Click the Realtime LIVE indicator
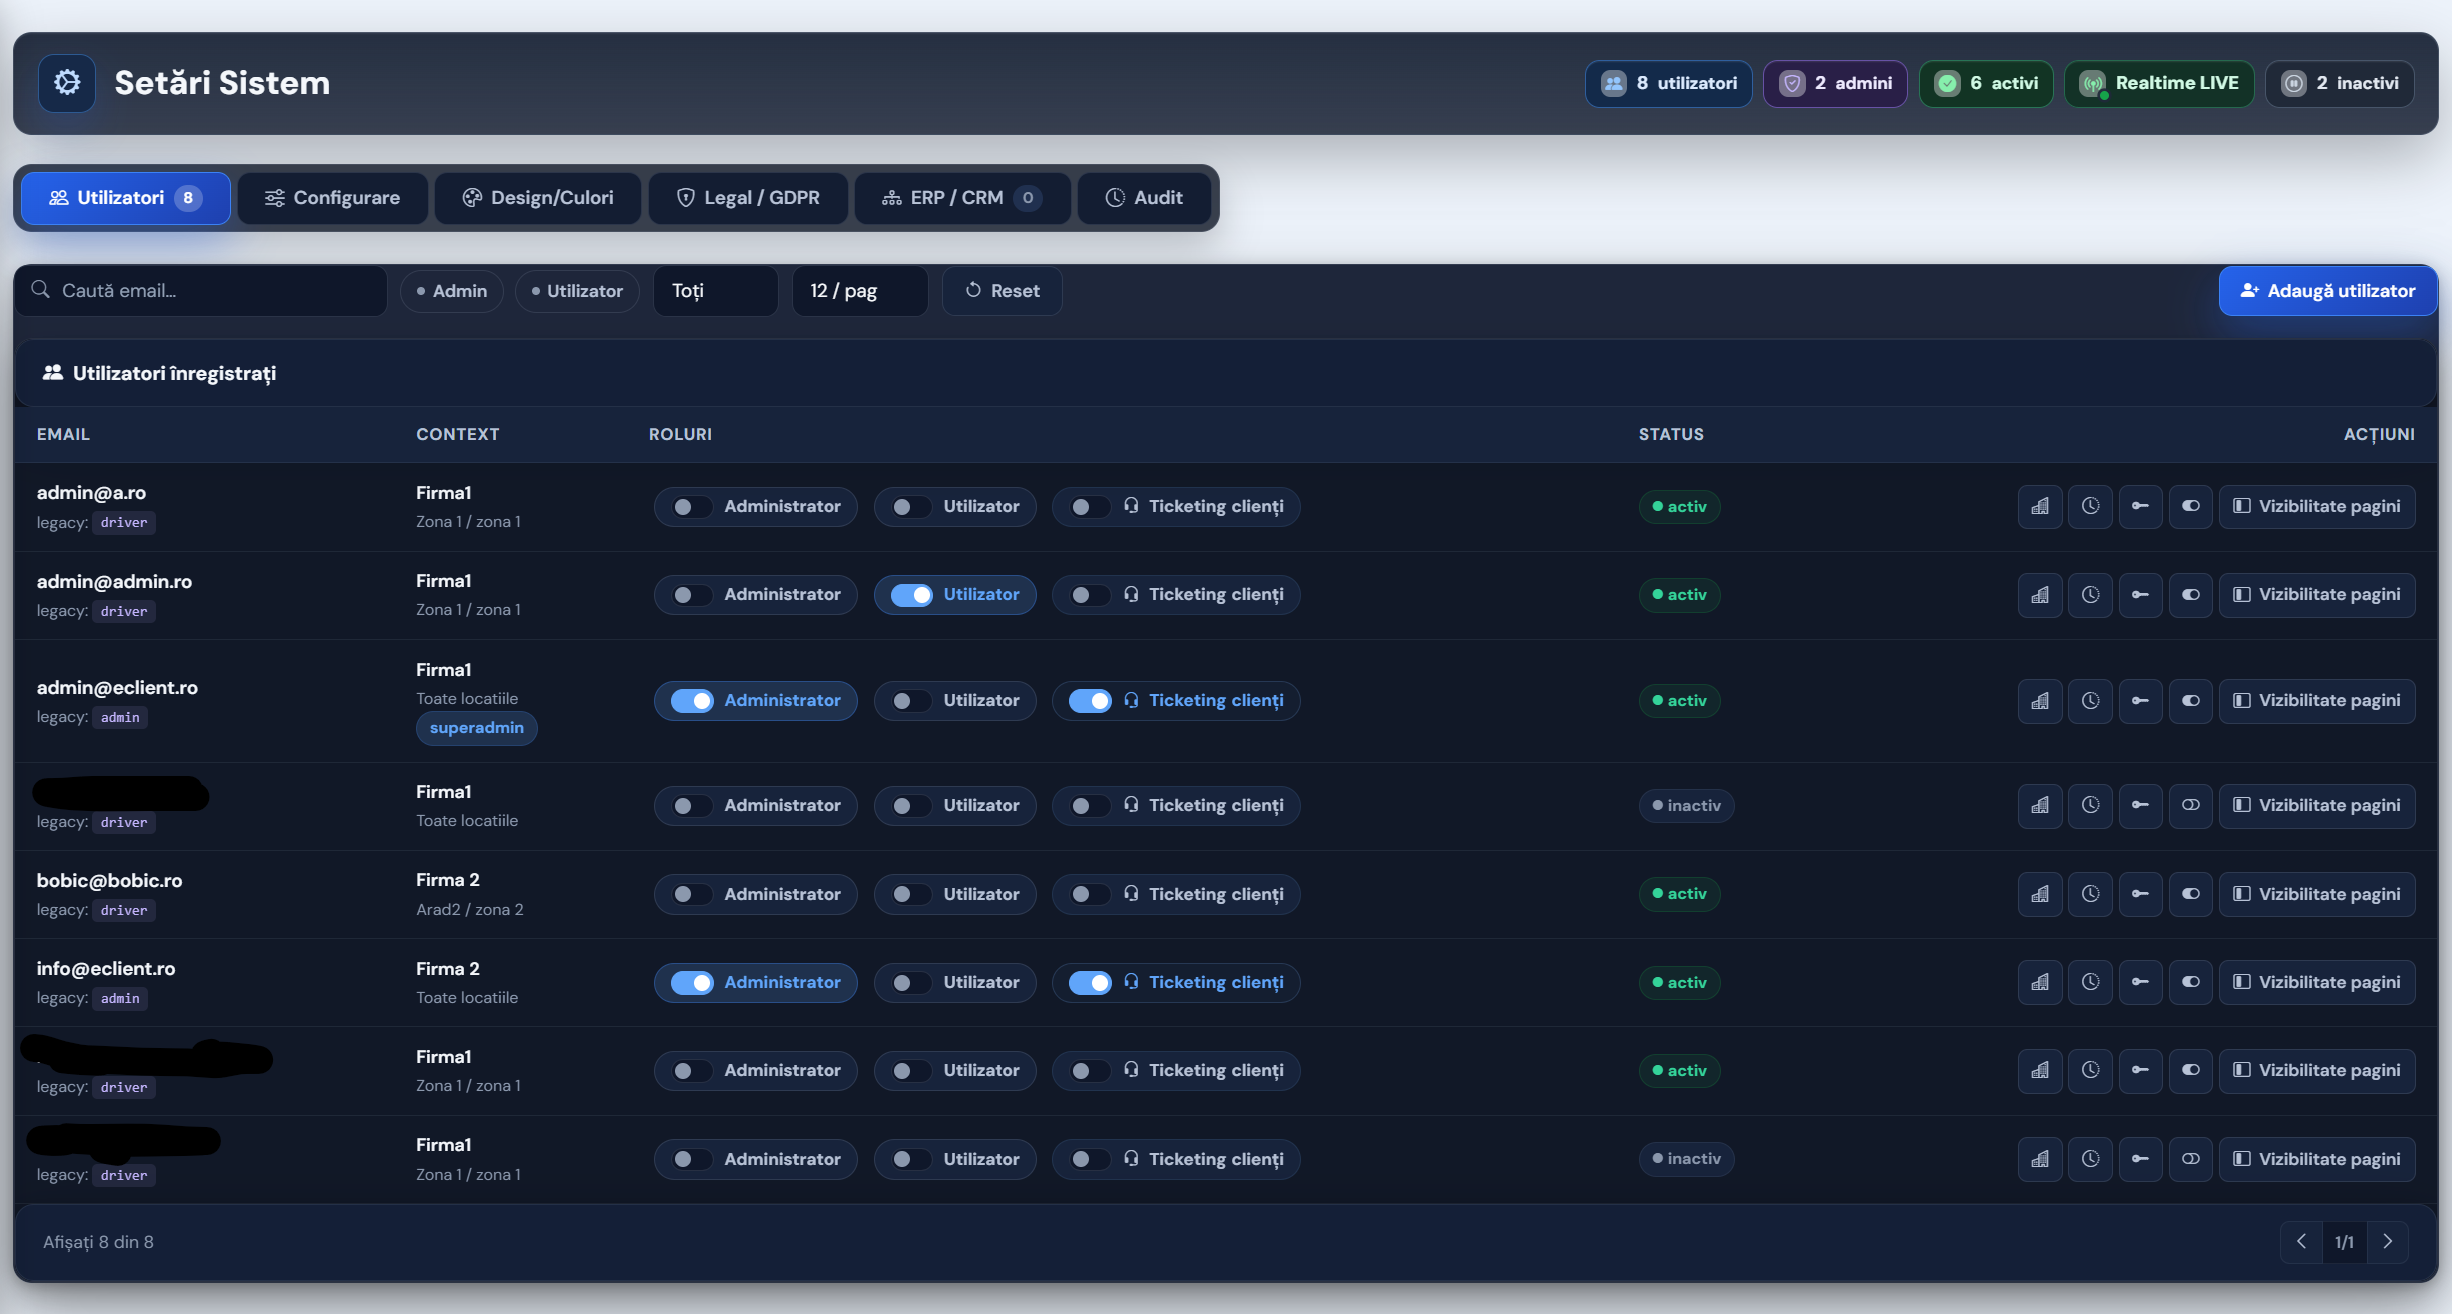The height and width of the screenshot is (1314, 2452). tap(2159, 83)
